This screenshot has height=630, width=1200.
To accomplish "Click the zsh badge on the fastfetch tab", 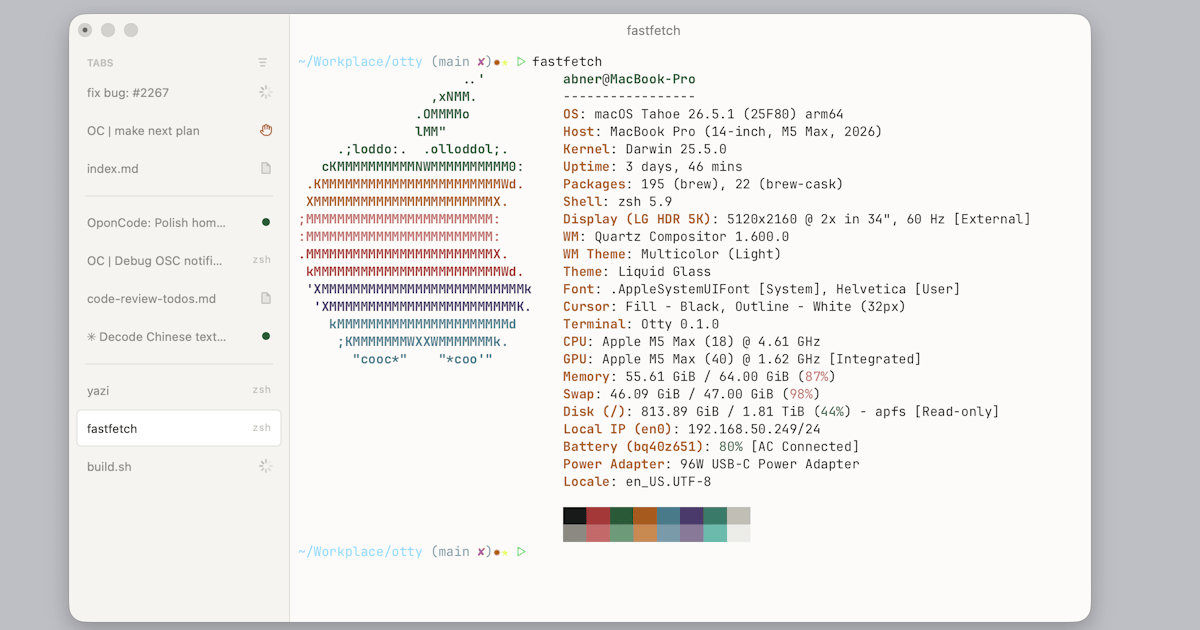I will 261,428.
